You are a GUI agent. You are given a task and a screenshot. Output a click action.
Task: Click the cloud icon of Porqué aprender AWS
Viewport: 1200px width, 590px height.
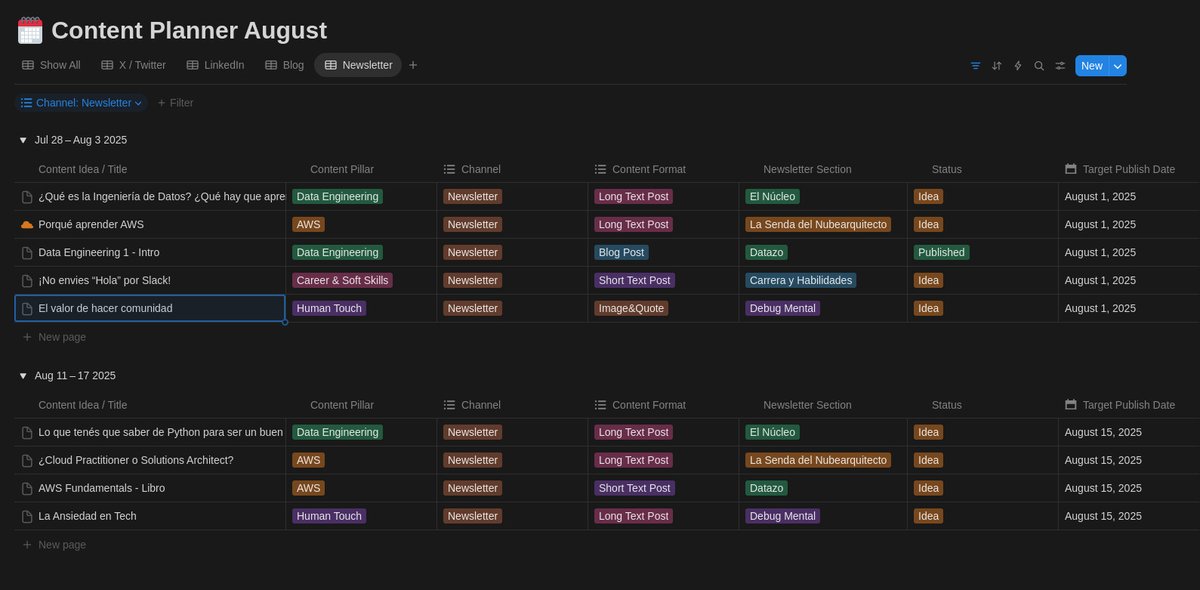click(27, 225)
